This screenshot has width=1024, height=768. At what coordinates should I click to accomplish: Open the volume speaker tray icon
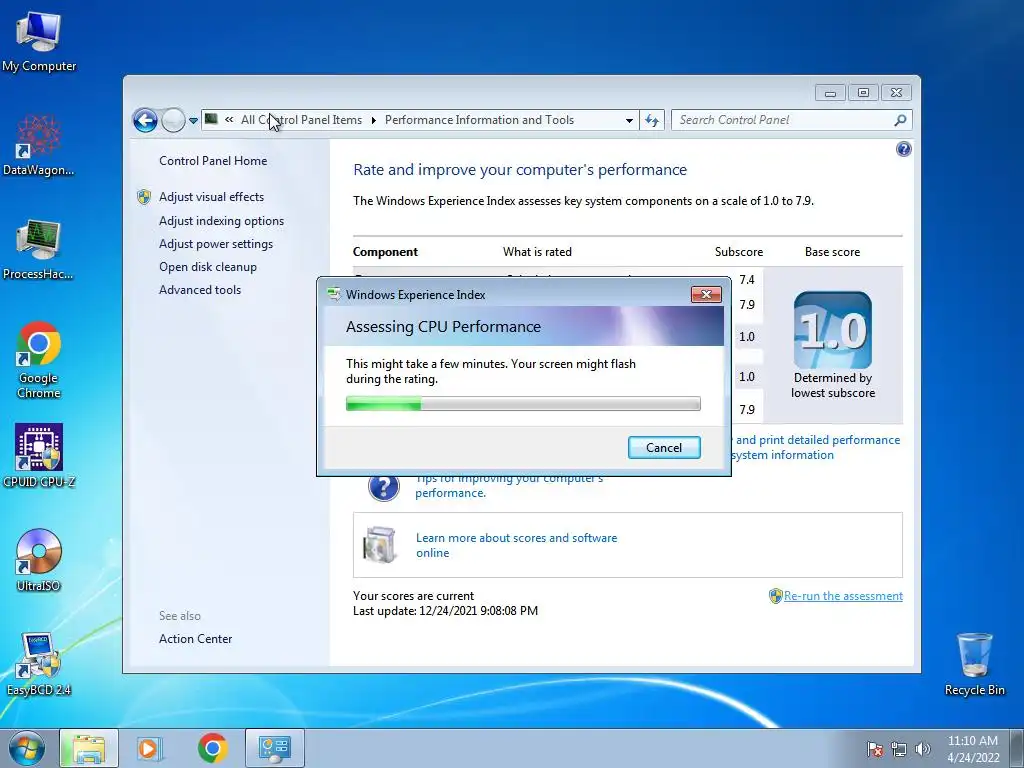(922, 749)
